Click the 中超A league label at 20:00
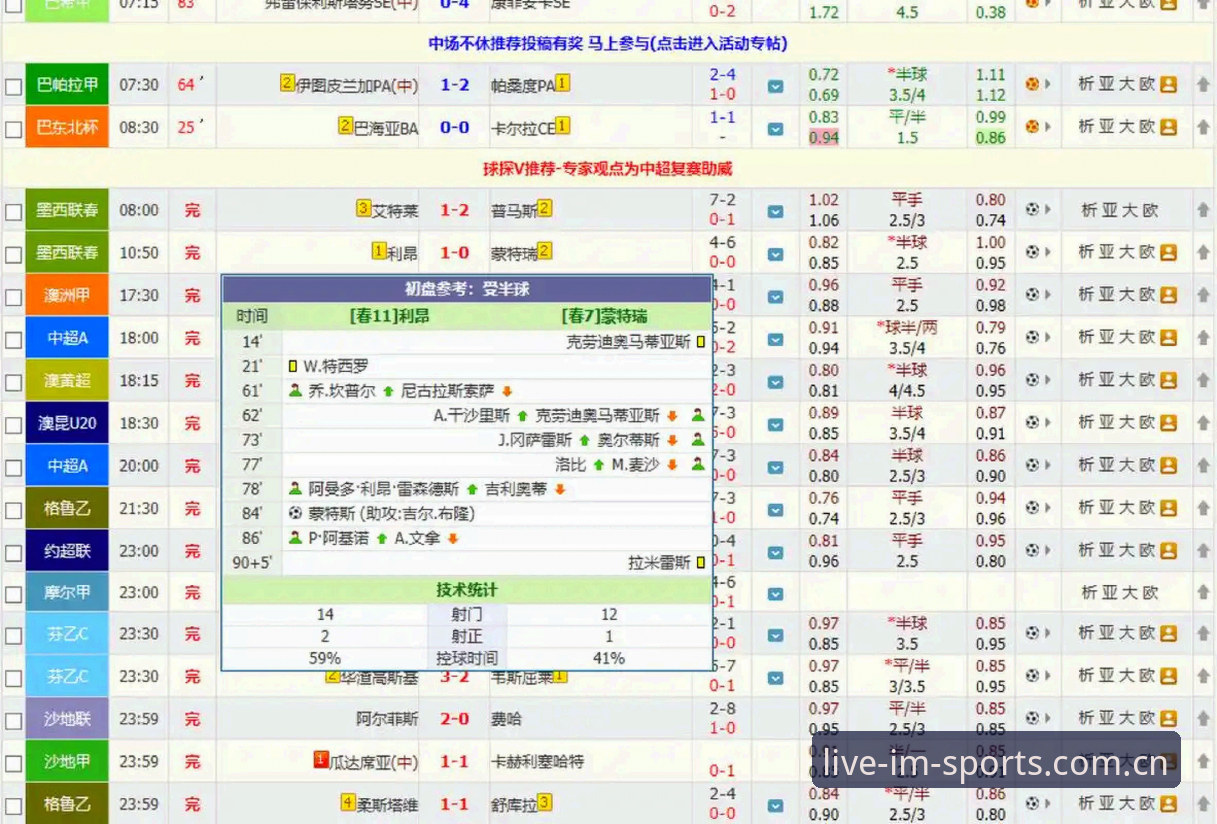The width and height of the screenshot is (1217, 824). pos(68,465)
